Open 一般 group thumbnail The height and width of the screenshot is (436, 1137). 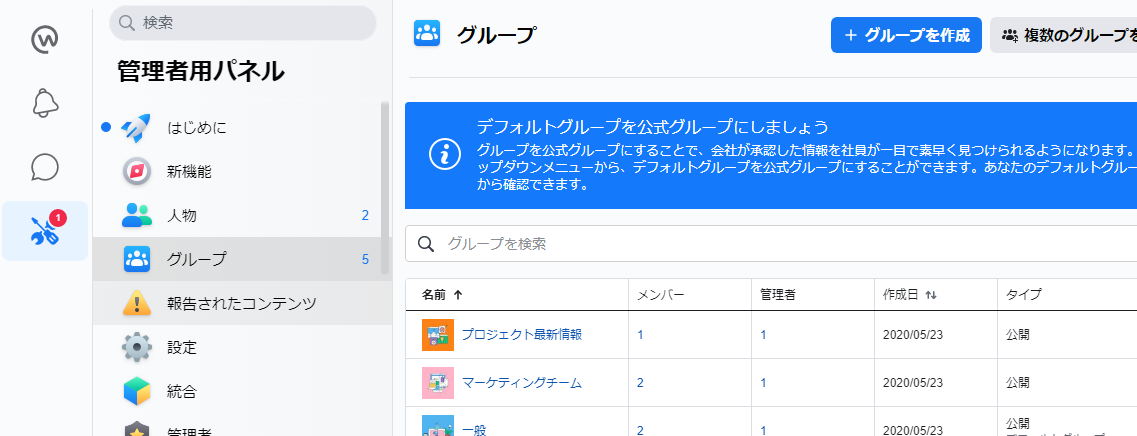click(438, 426)
